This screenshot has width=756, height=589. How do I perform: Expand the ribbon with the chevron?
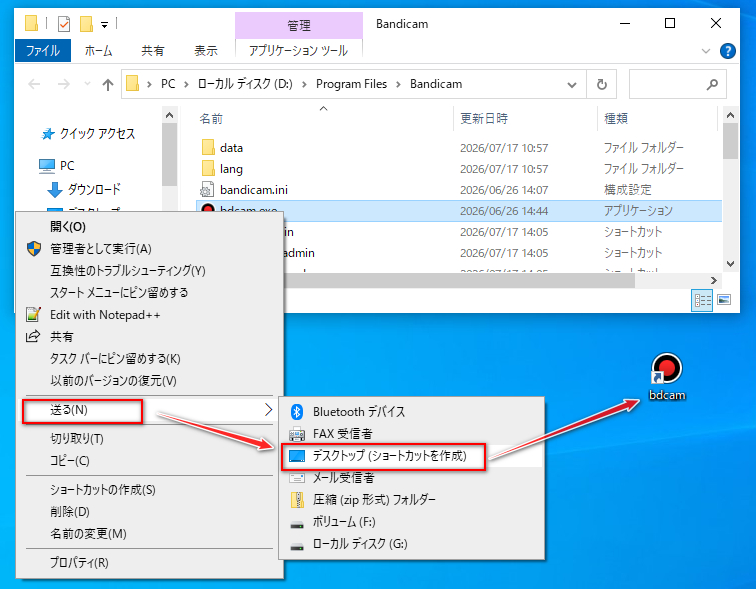click(706, 51)
